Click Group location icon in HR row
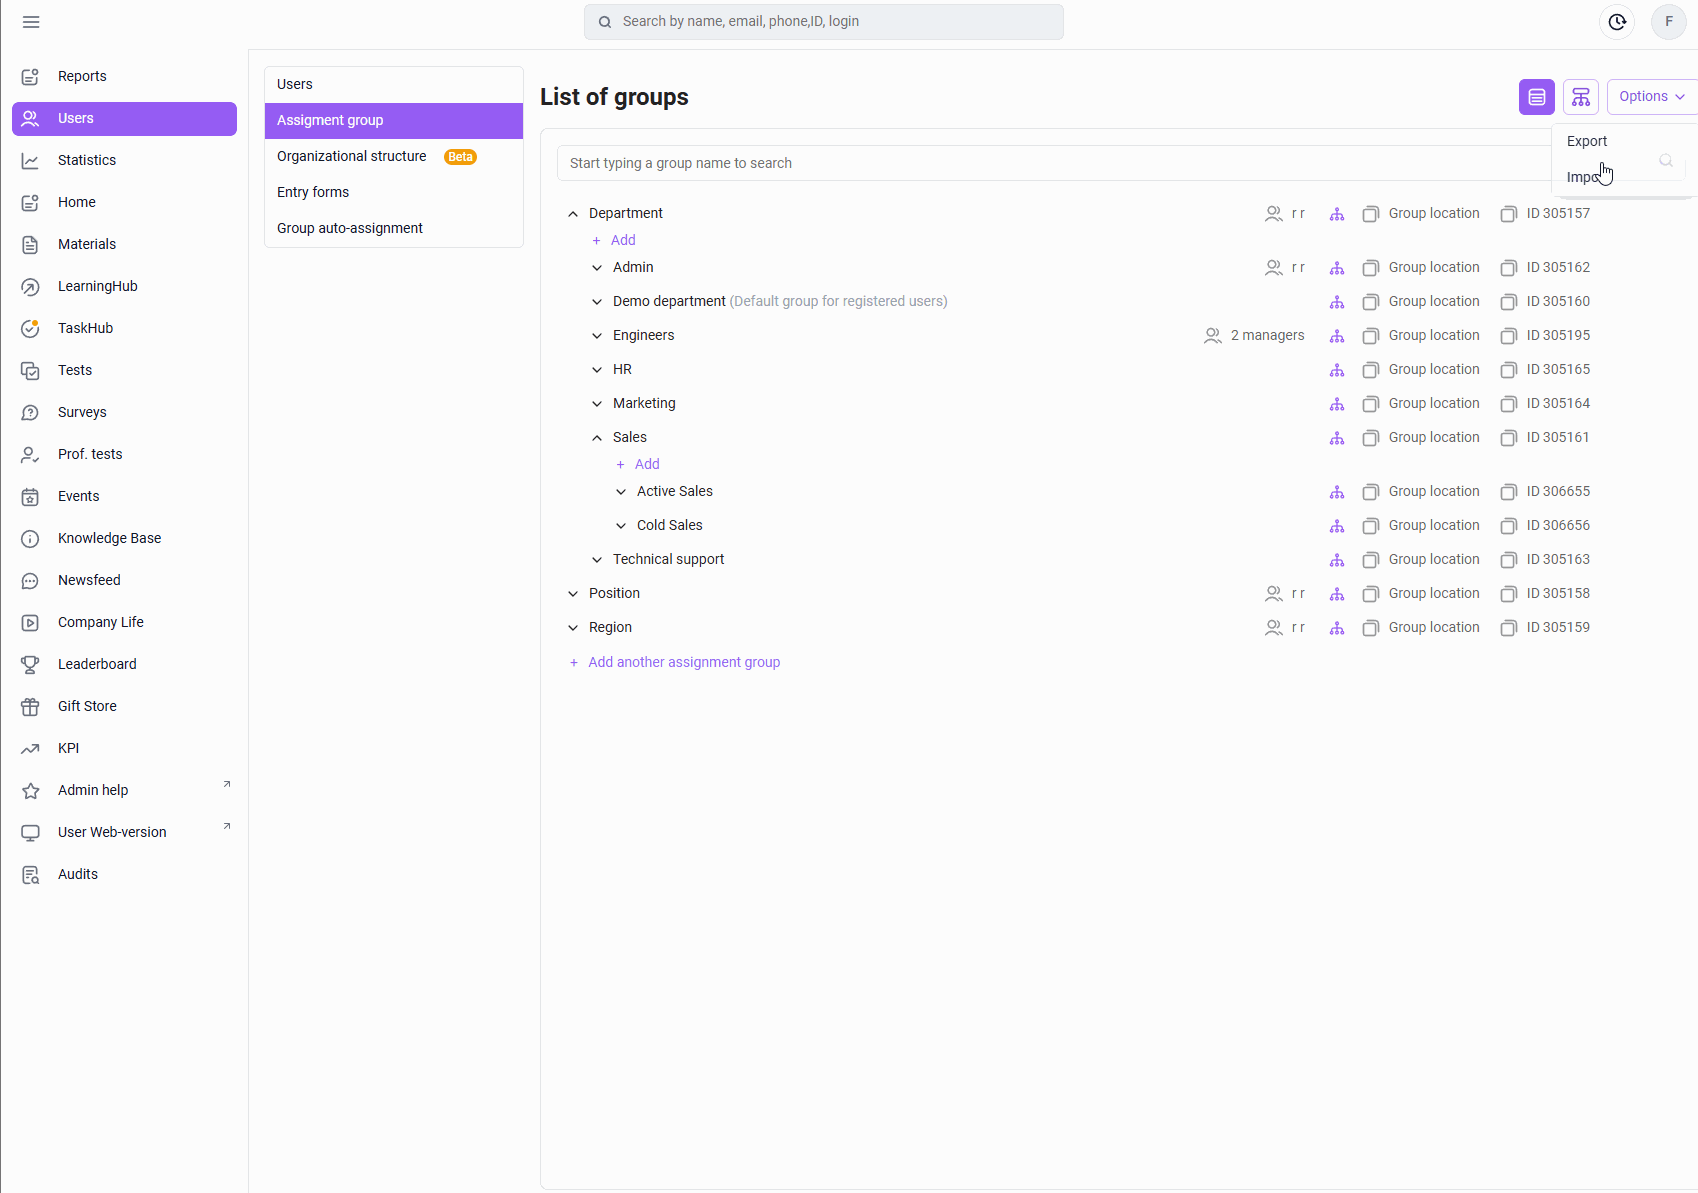This screenshot has width=1698, height=1193. click(x=1371, y=370)
